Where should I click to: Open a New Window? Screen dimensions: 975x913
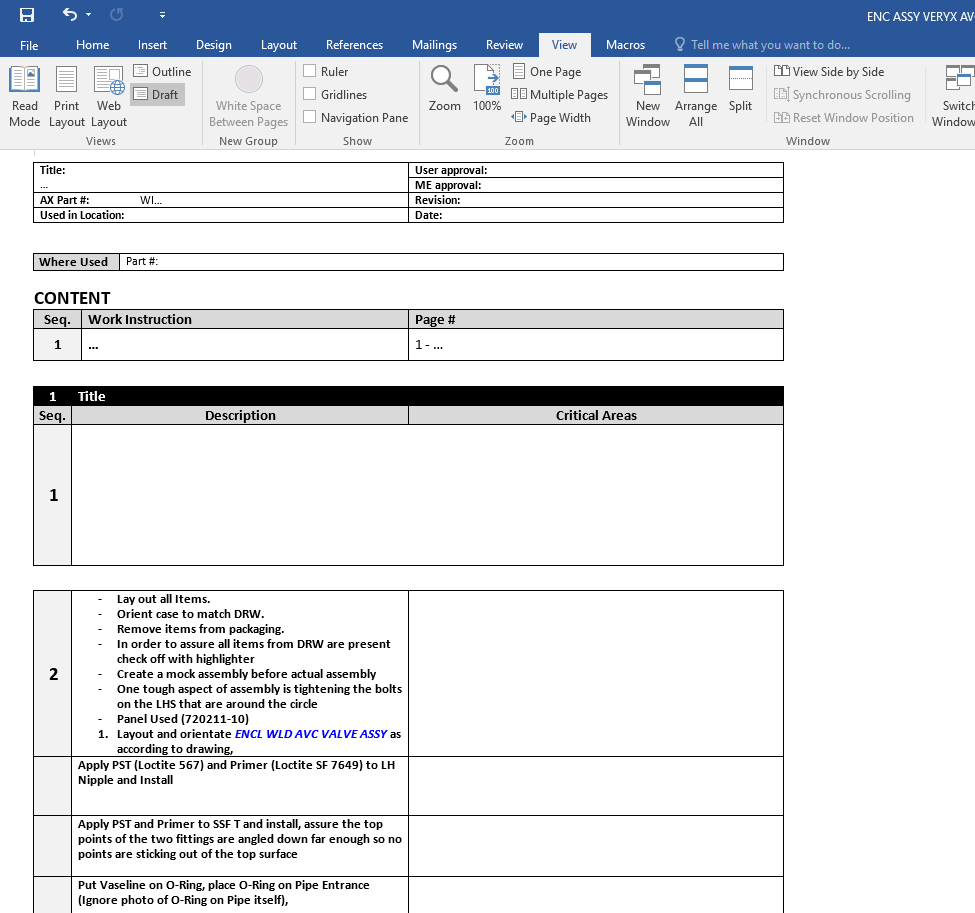648,97
